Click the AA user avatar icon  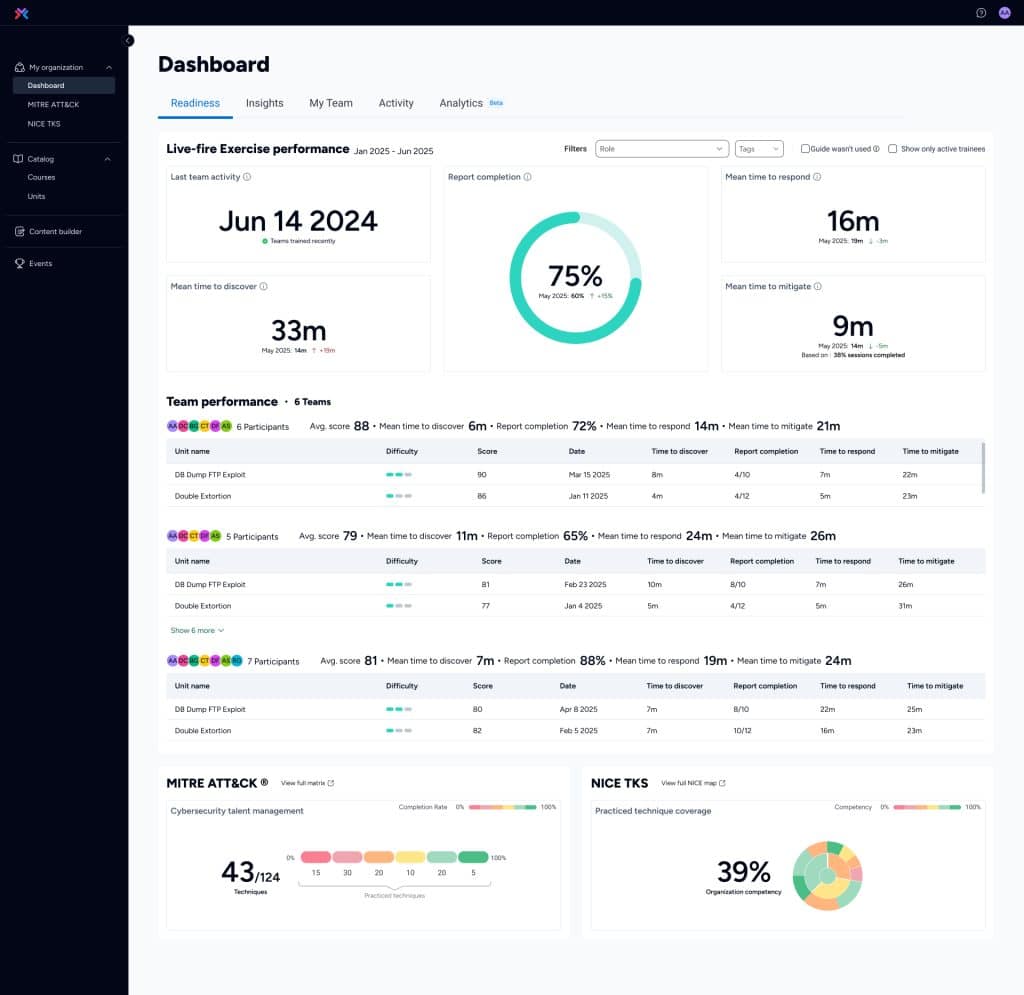[1005, 13]
